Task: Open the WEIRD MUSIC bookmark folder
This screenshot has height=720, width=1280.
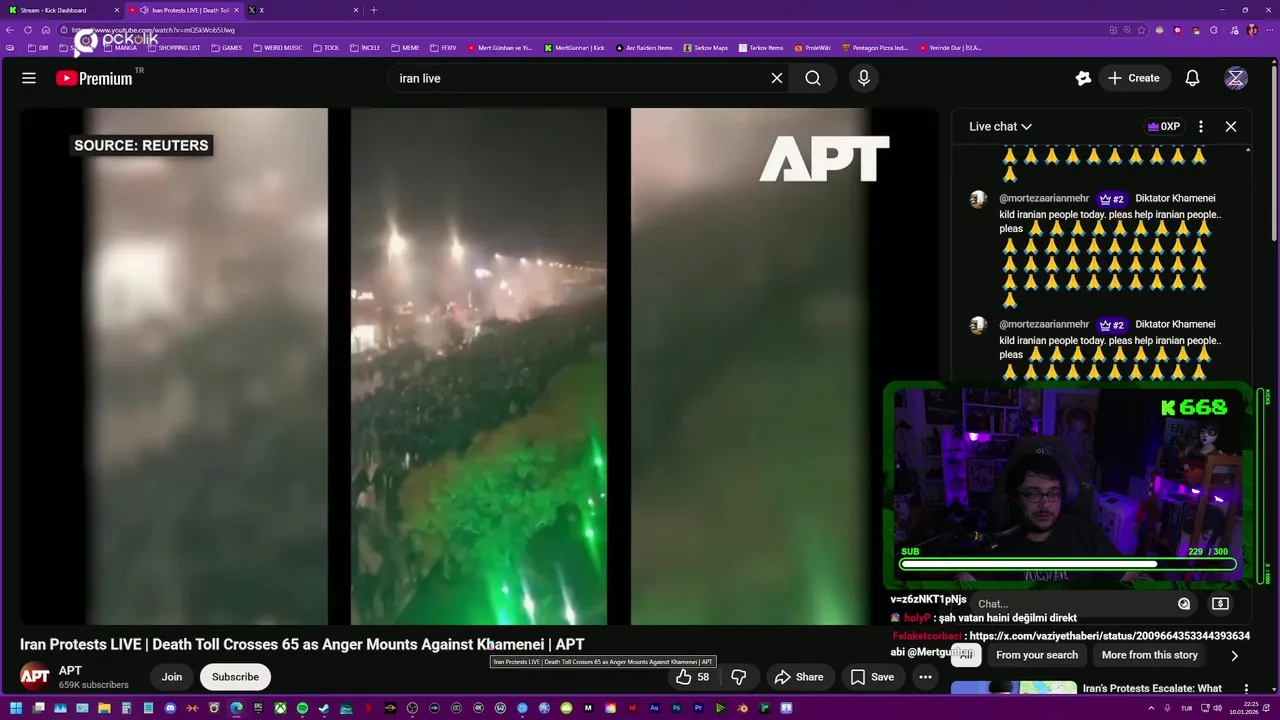Action: click(277, 48)
